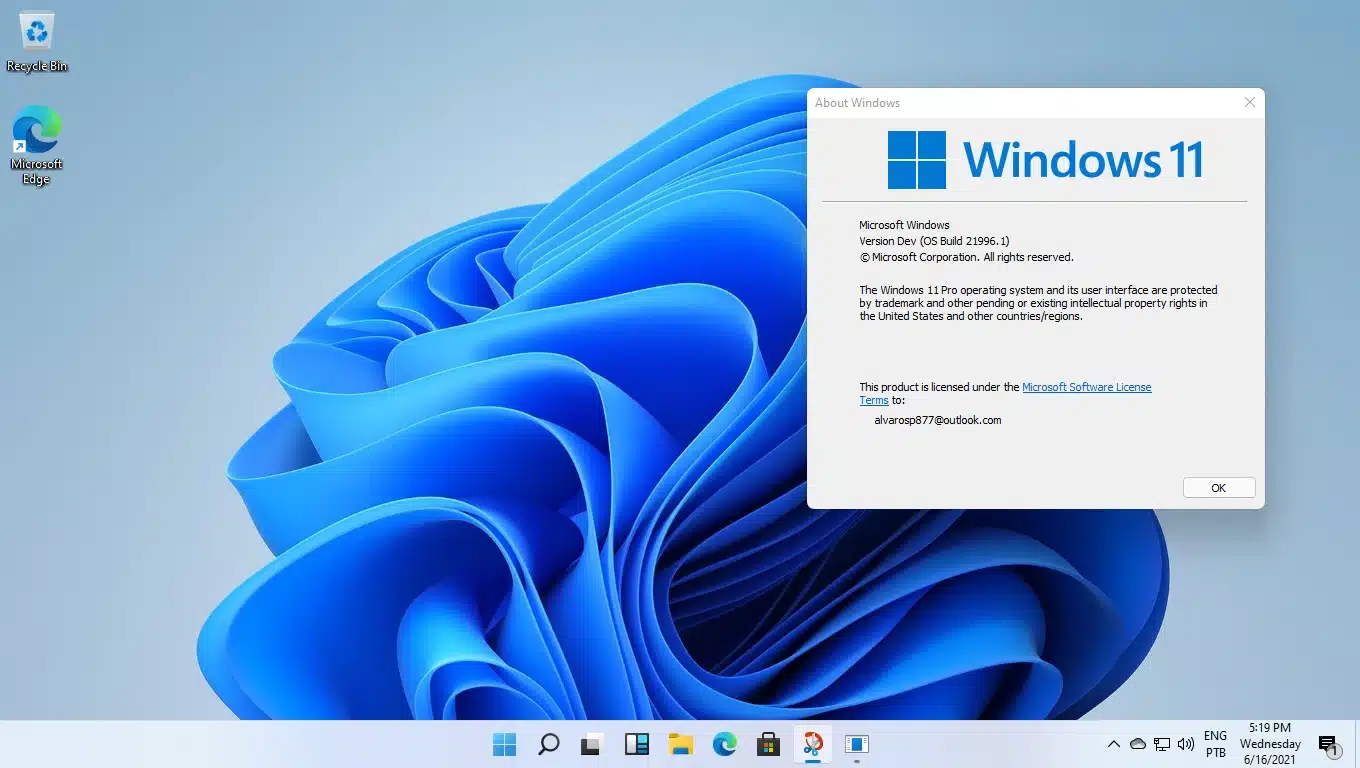Click the Microsoft Corporation copyright line
This screenshot has height=768, width=1360.
pyautogui.click(x=966, y=257)
